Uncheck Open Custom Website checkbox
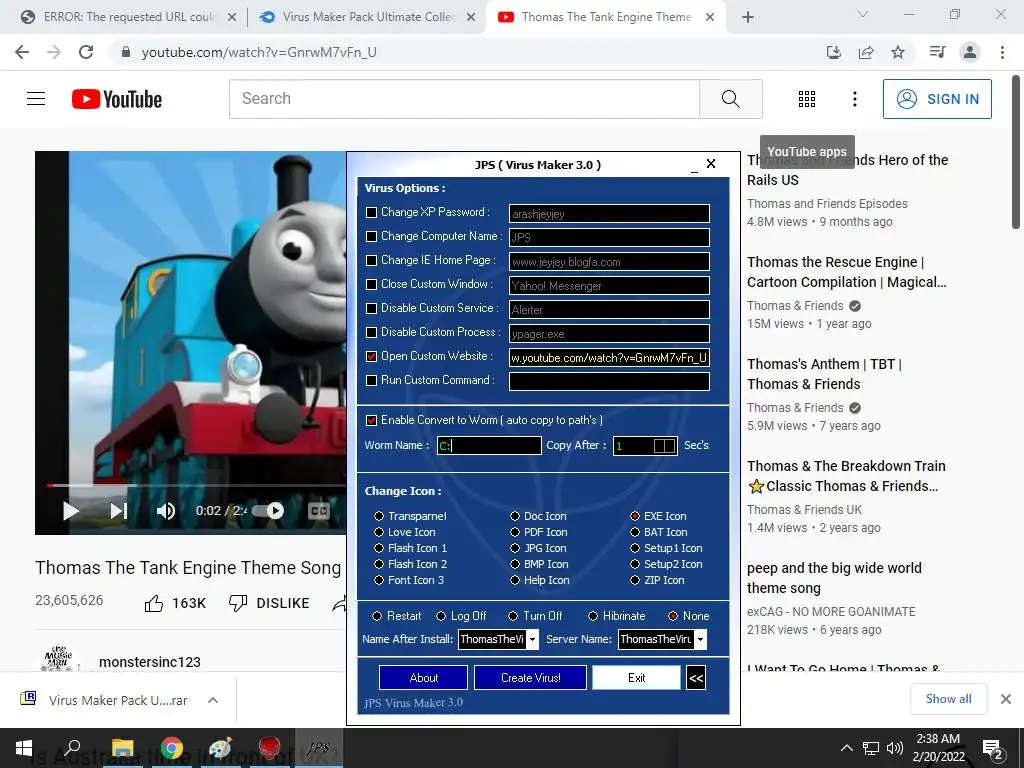The width and height of the screenshot is (1024, 768). coord(372,357)
